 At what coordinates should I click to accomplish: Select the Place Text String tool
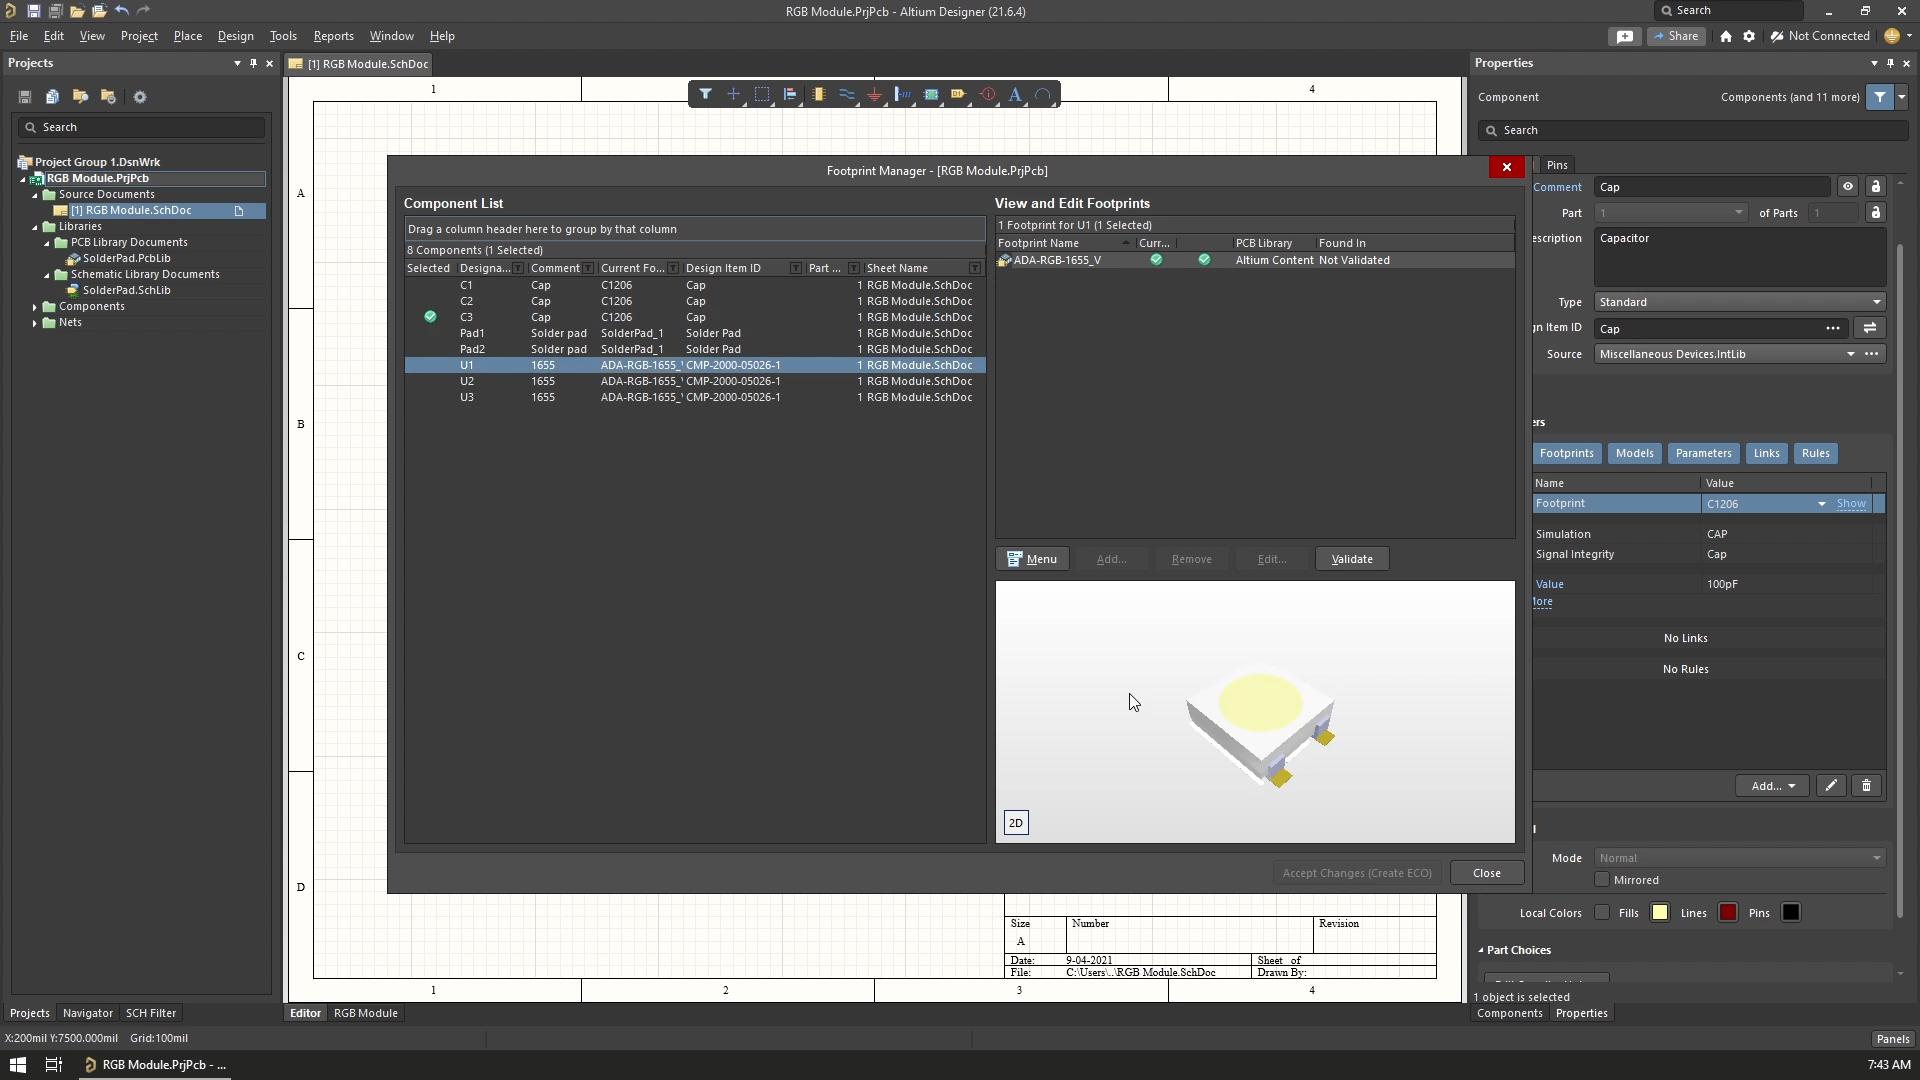tap(1015, 94)
